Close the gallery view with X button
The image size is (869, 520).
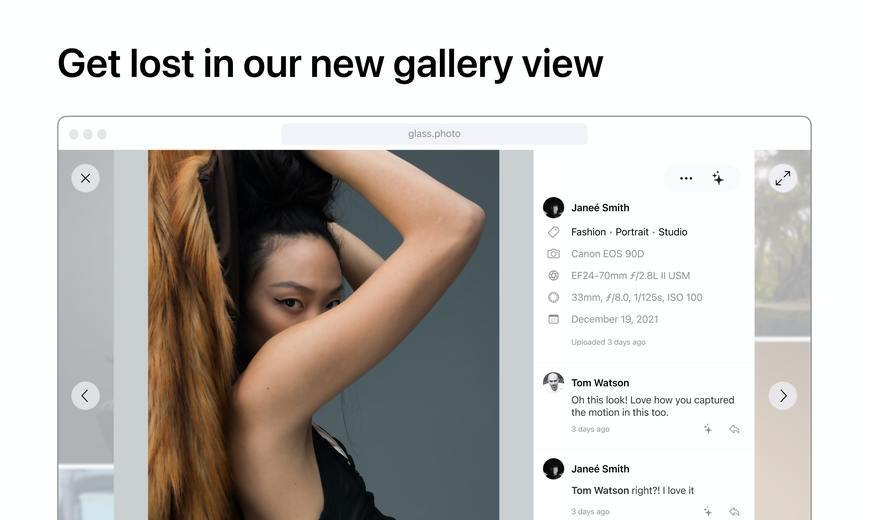85,178
